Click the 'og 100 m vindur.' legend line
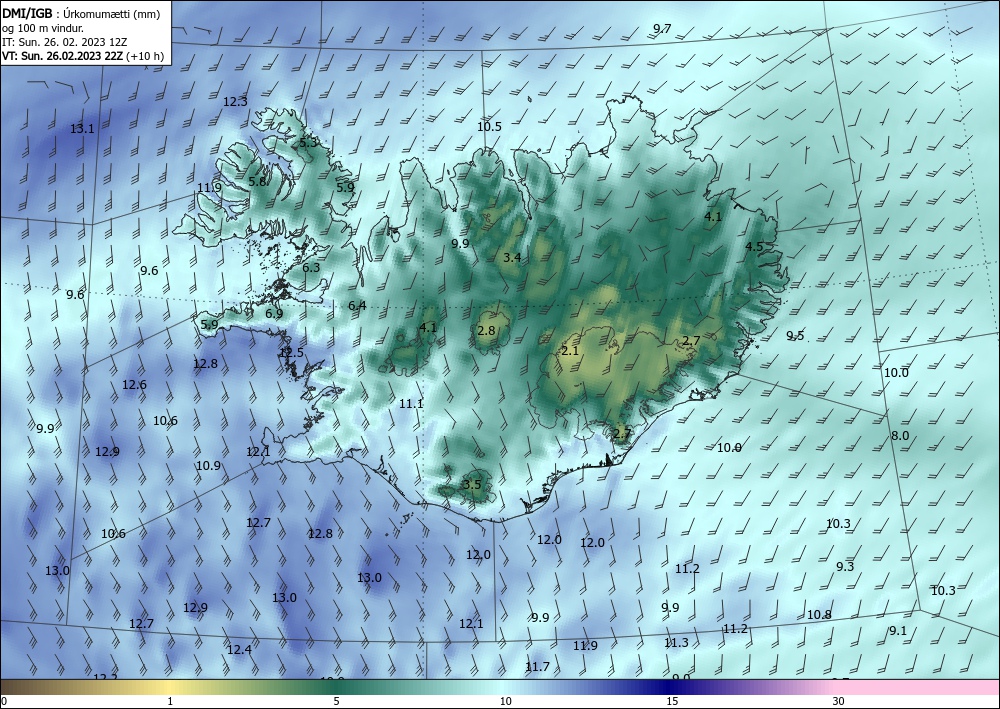This screenshot has width=1000, height=709. [x=43, y=28]
